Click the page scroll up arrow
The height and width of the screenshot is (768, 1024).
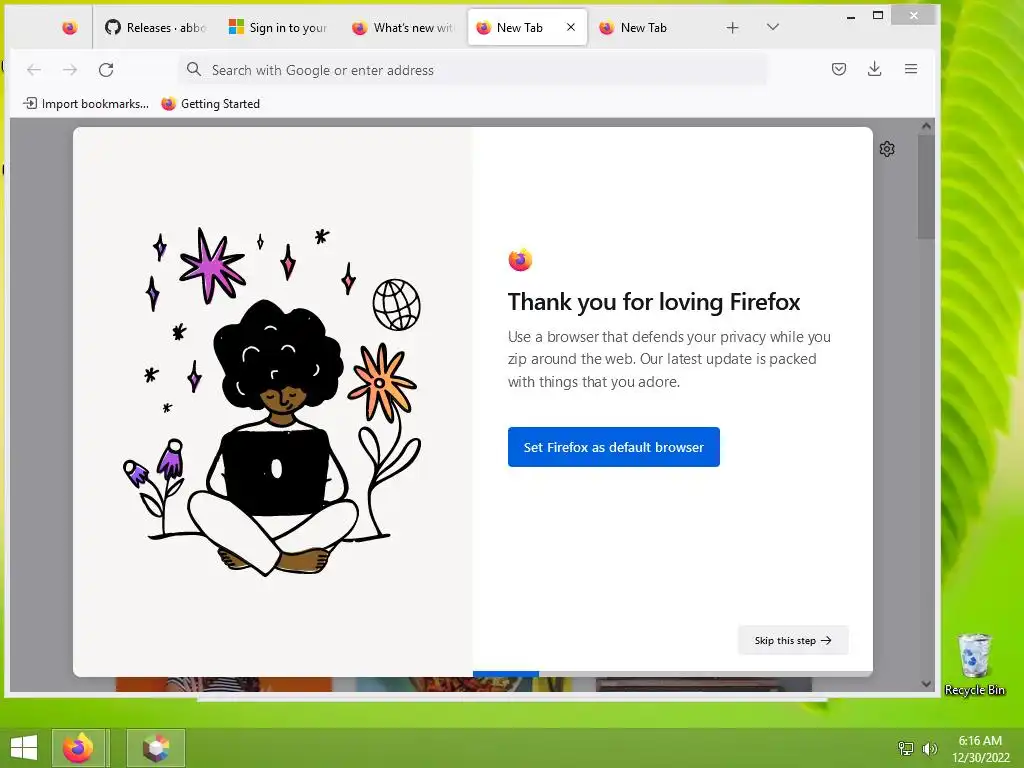click(x=926, y=126)
